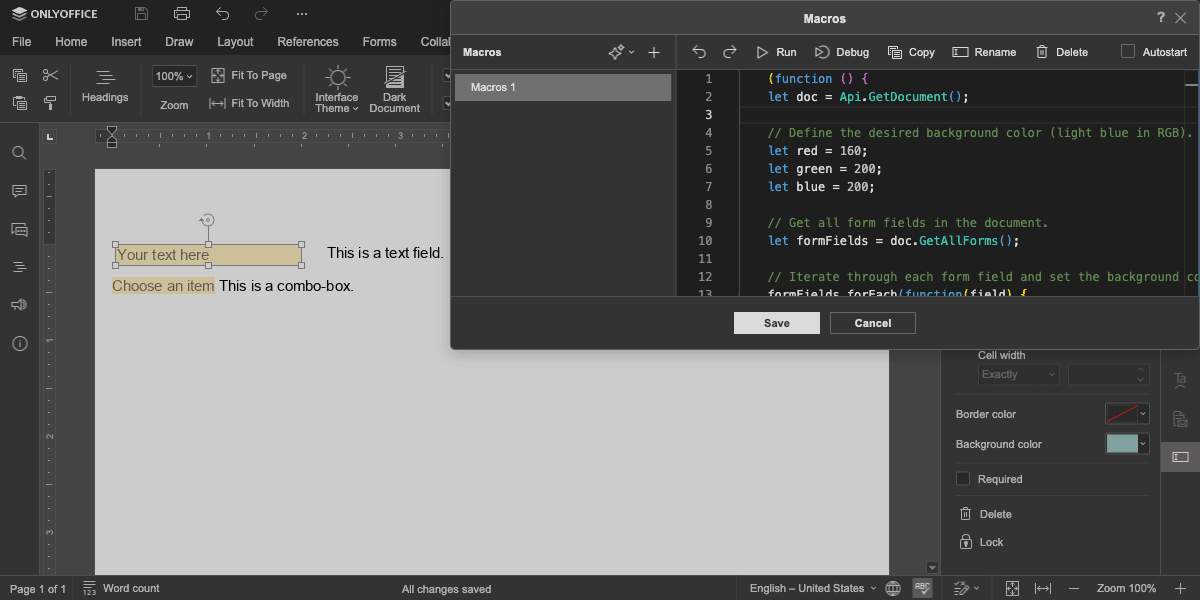The width and height of the screenshot is (1200, 600).
Task: Switch to the Draw tab
Action: point(179,42)
